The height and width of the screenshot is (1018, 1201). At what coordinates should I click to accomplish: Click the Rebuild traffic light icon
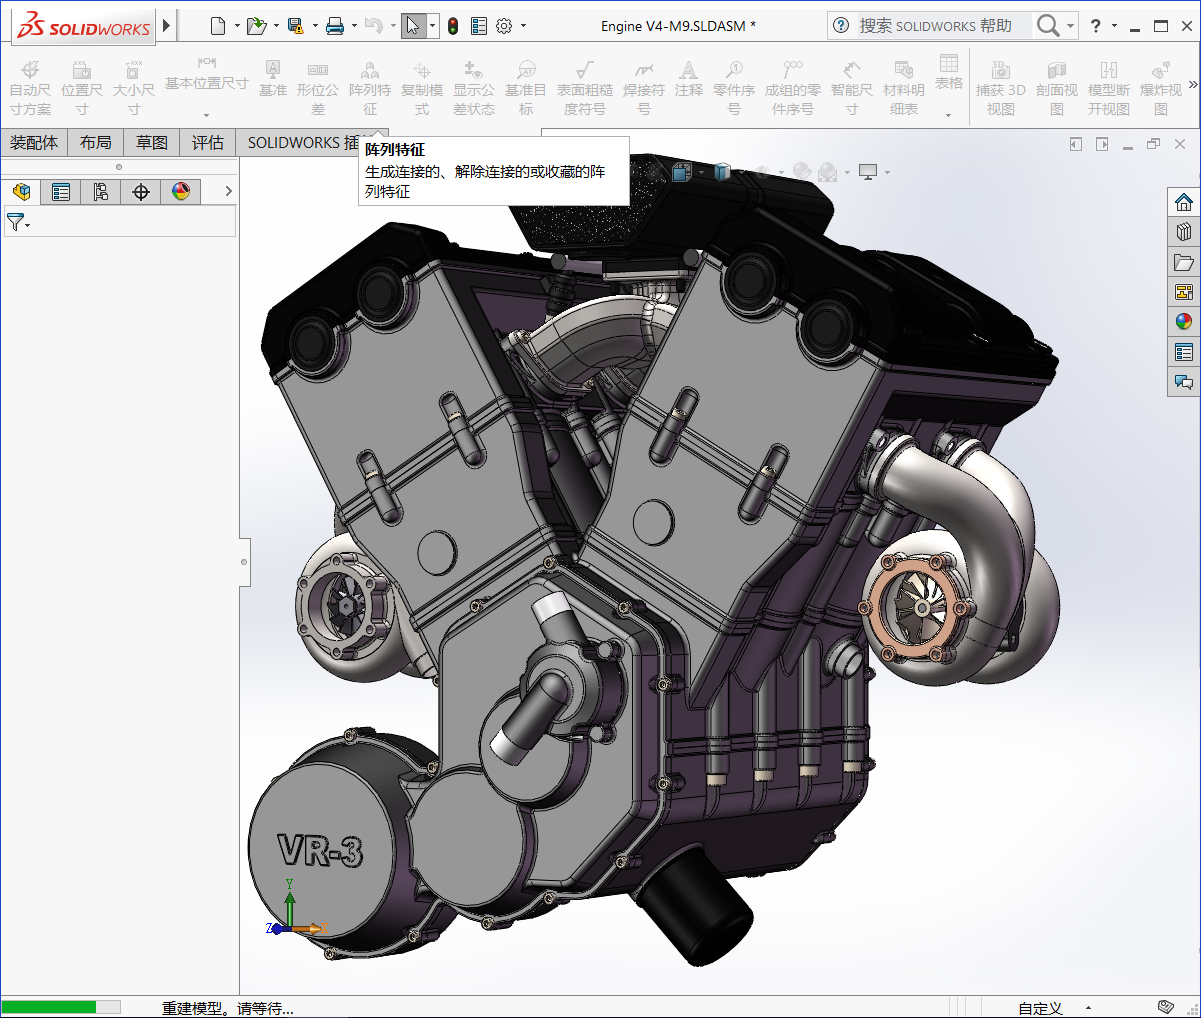click(x=453, y=26)
